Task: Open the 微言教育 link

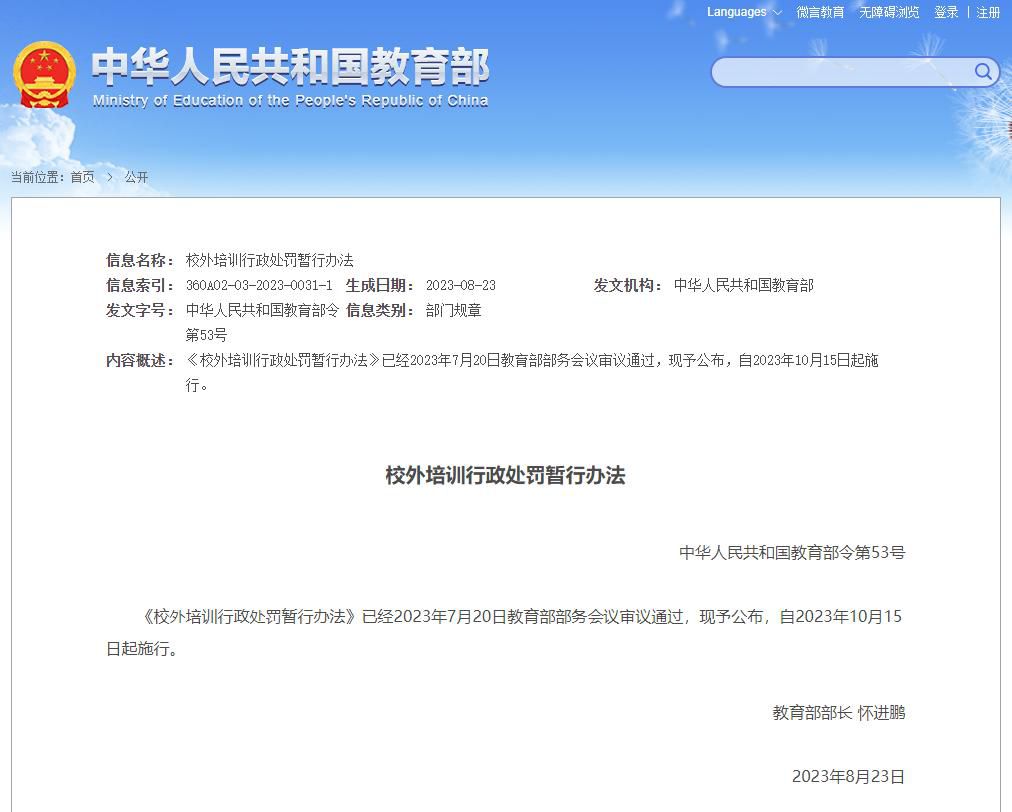Action: (x=820, y=12)
